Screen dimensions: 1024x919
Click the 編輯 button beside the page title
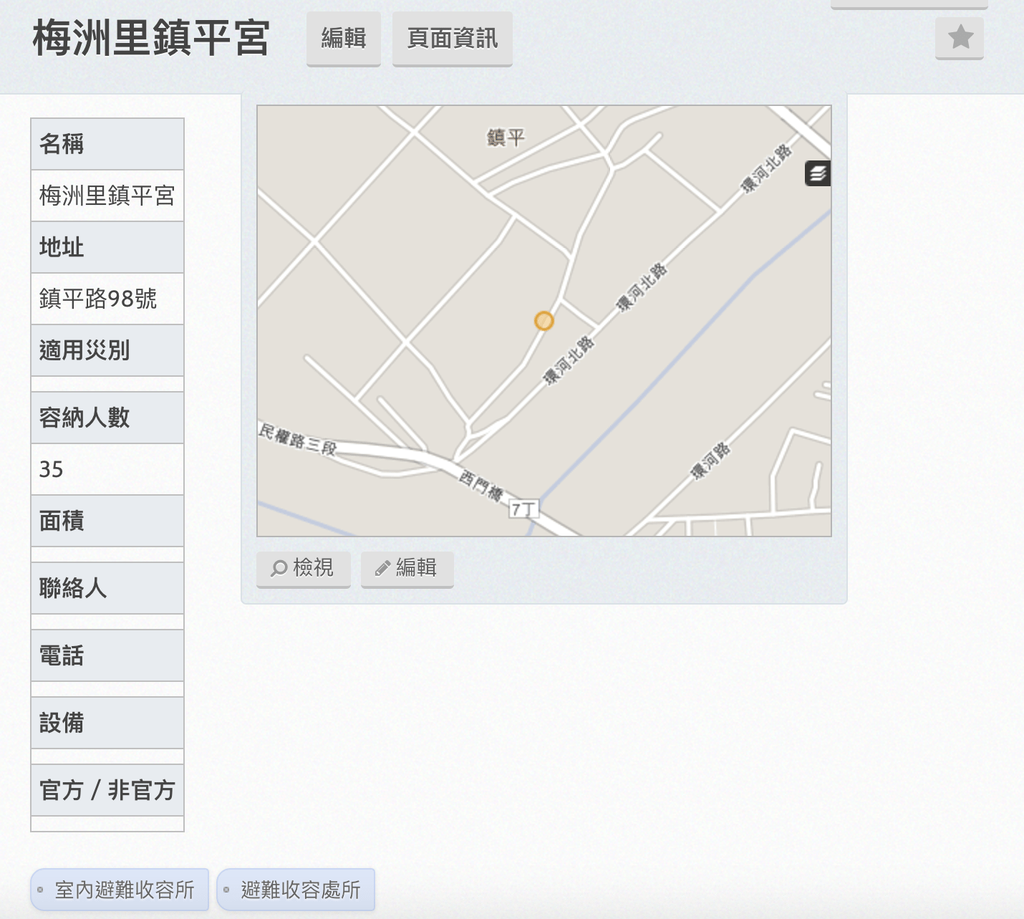(x=344, y=39)
